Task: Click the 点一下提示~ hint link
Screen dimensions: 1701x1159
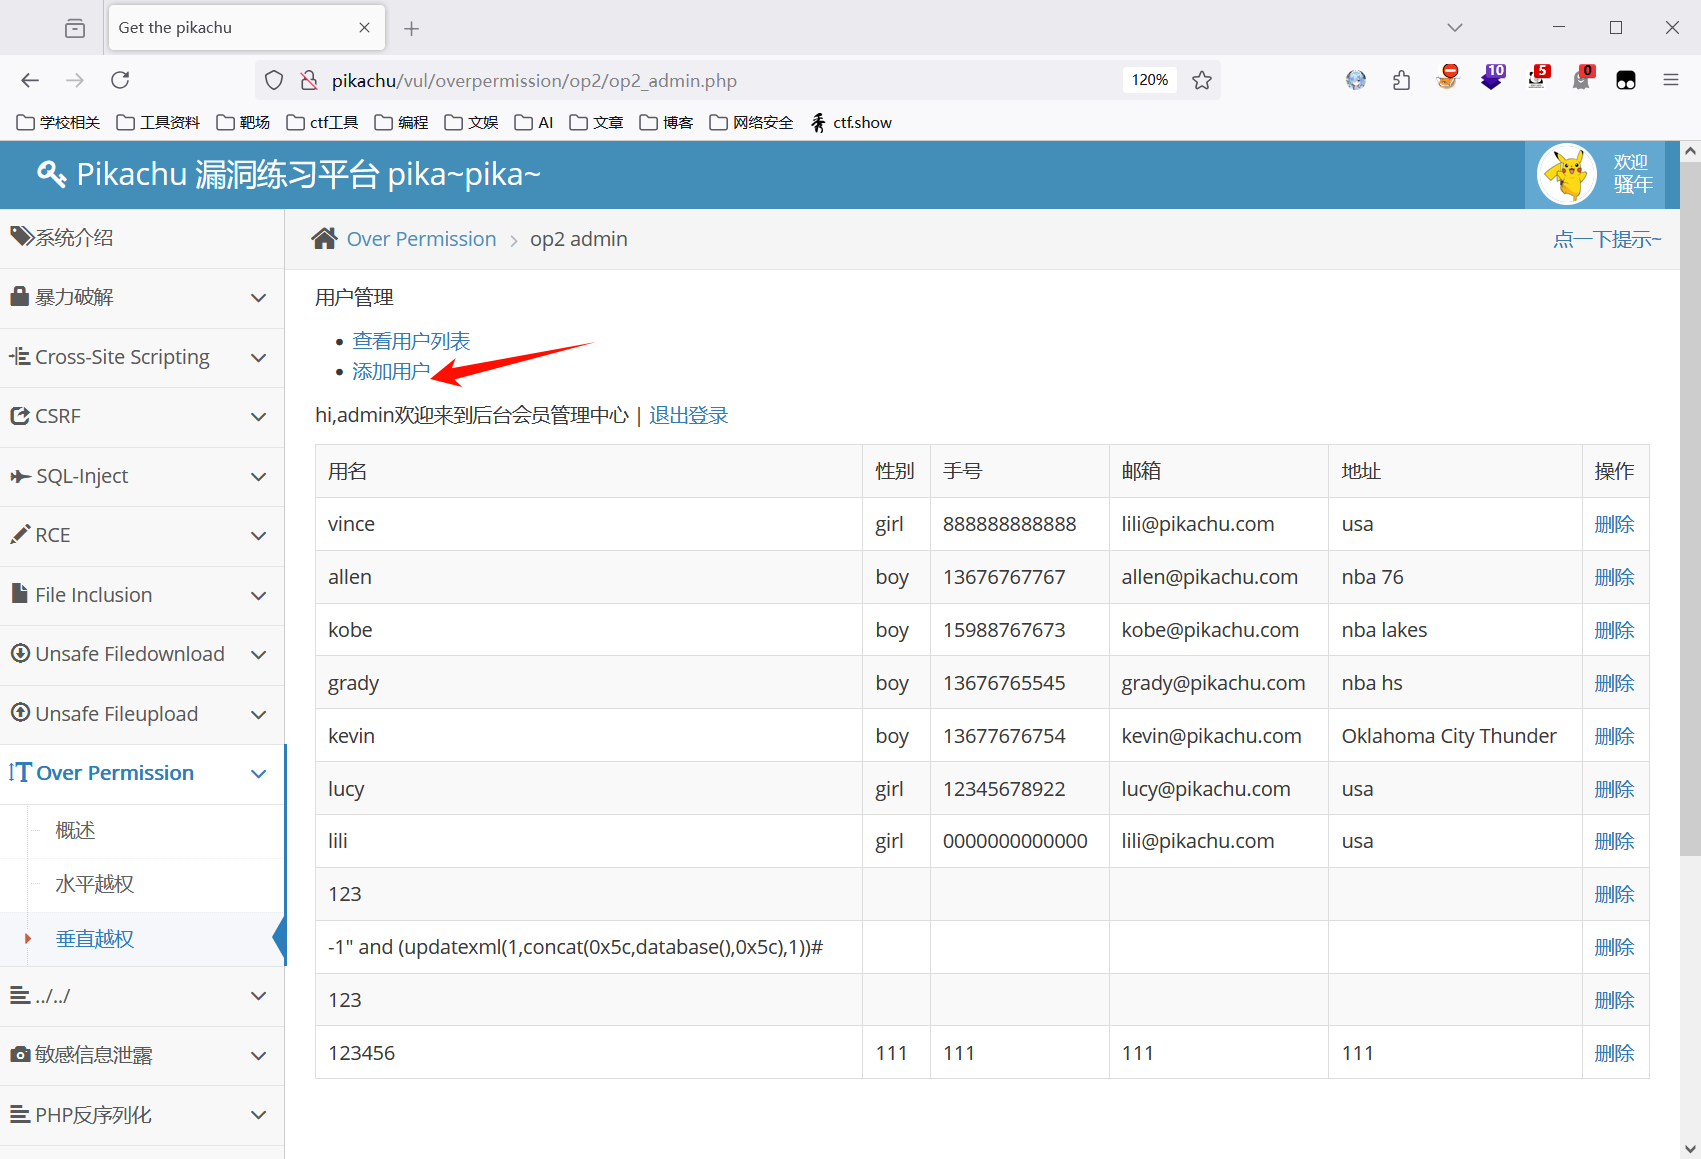Action: click(1607, 239)
